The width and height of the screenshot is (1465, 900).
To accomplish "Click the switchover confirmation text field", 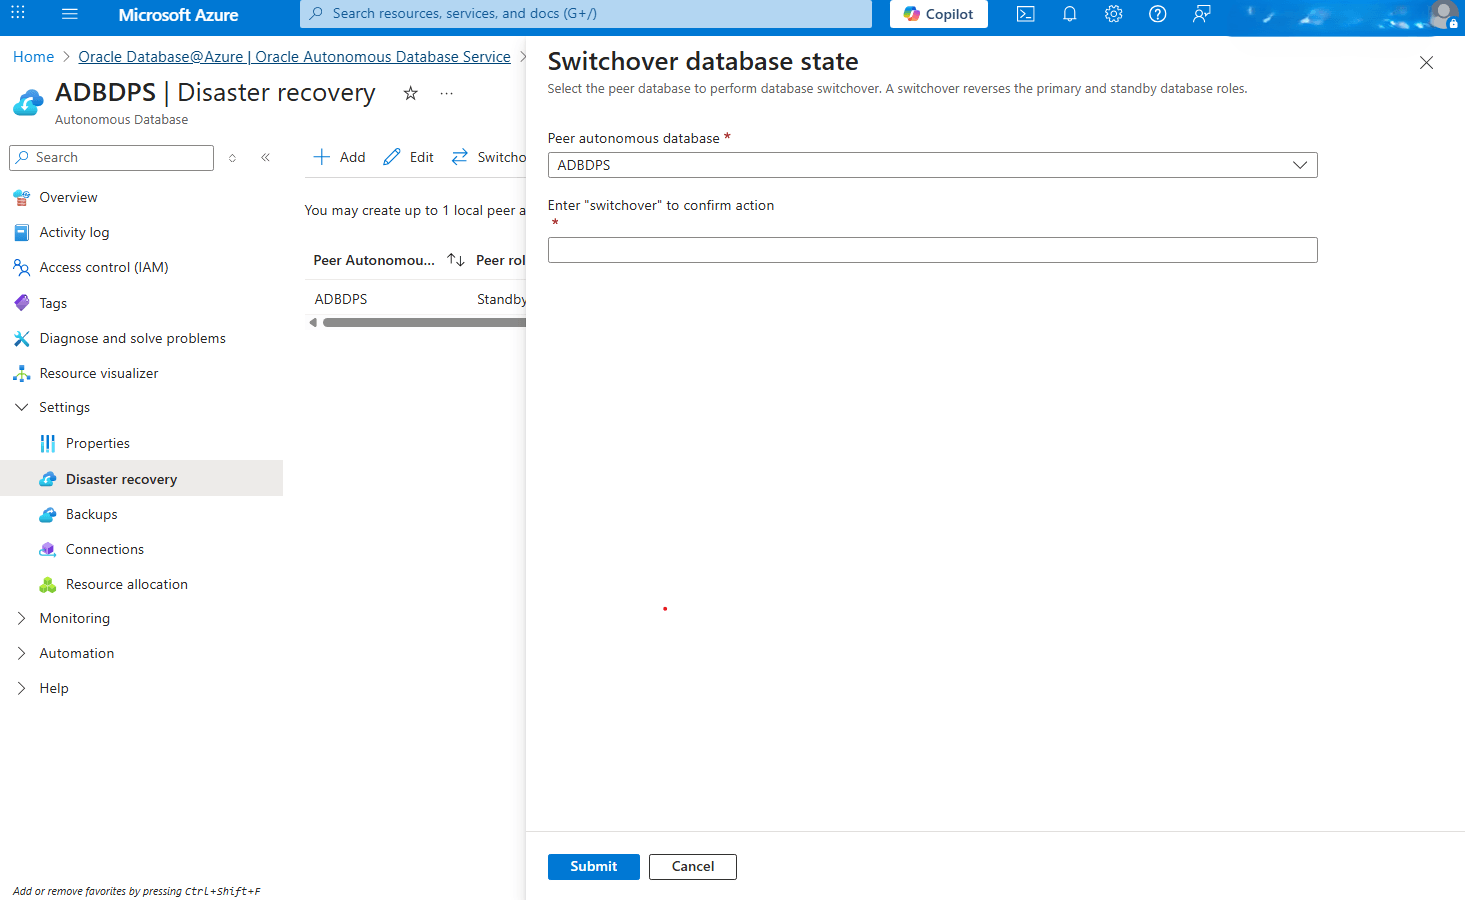I will click(932, 249).
